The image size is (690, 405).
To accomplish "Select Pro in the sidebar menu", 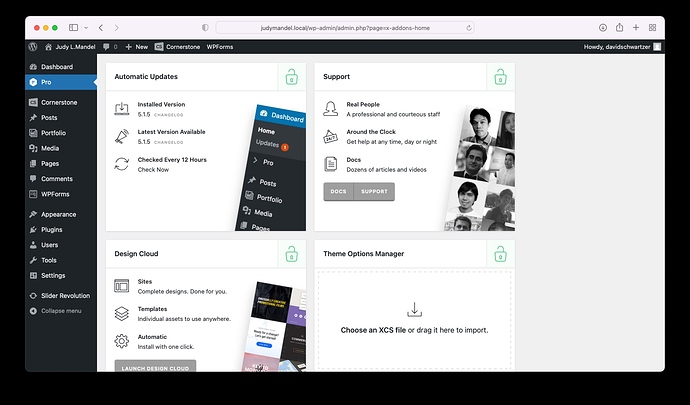I will [x=61, y=82].
